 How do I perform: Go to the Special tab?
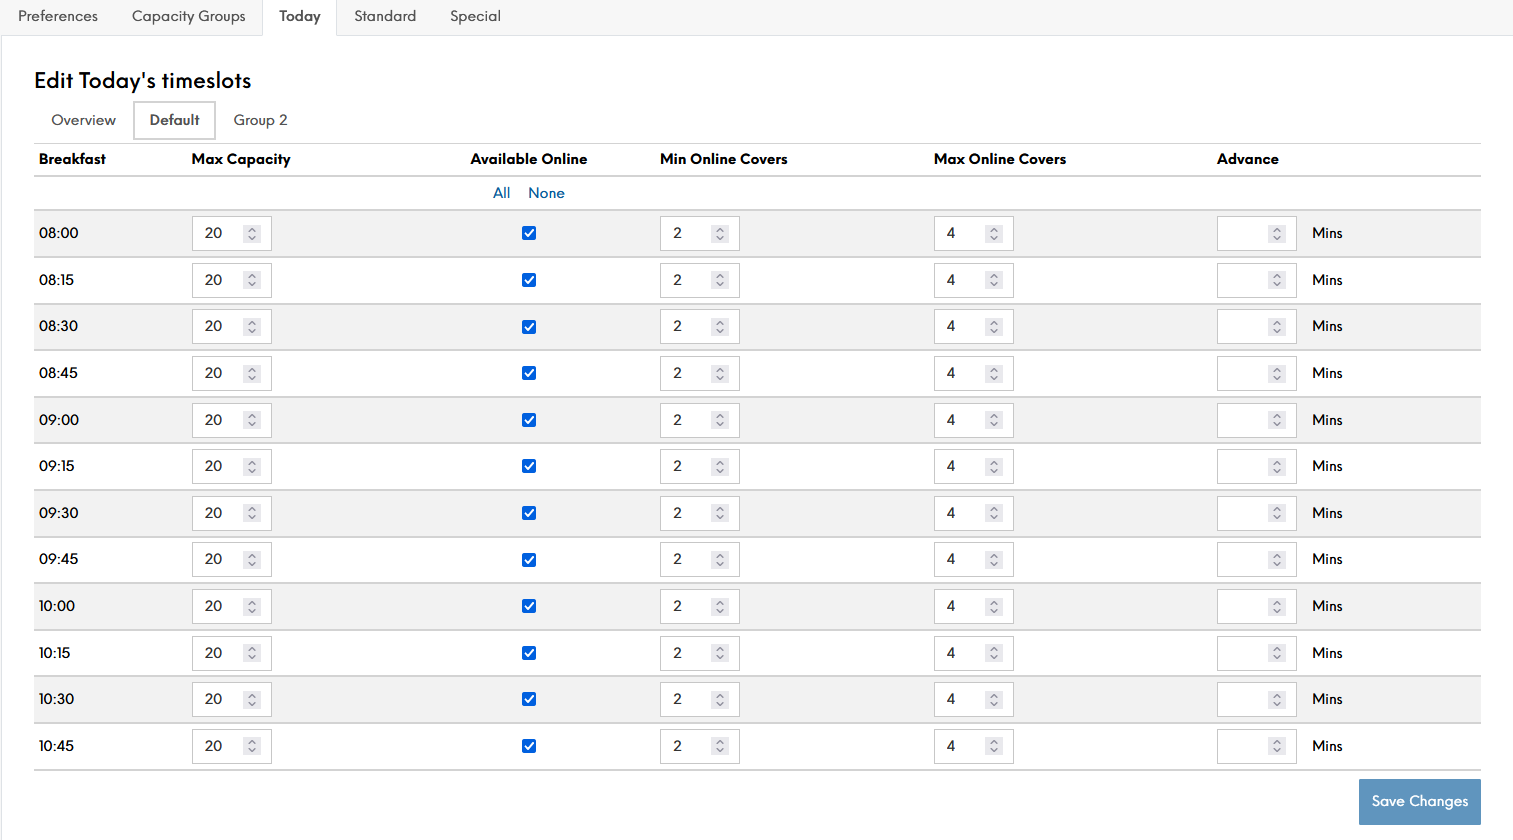(475, 16)
